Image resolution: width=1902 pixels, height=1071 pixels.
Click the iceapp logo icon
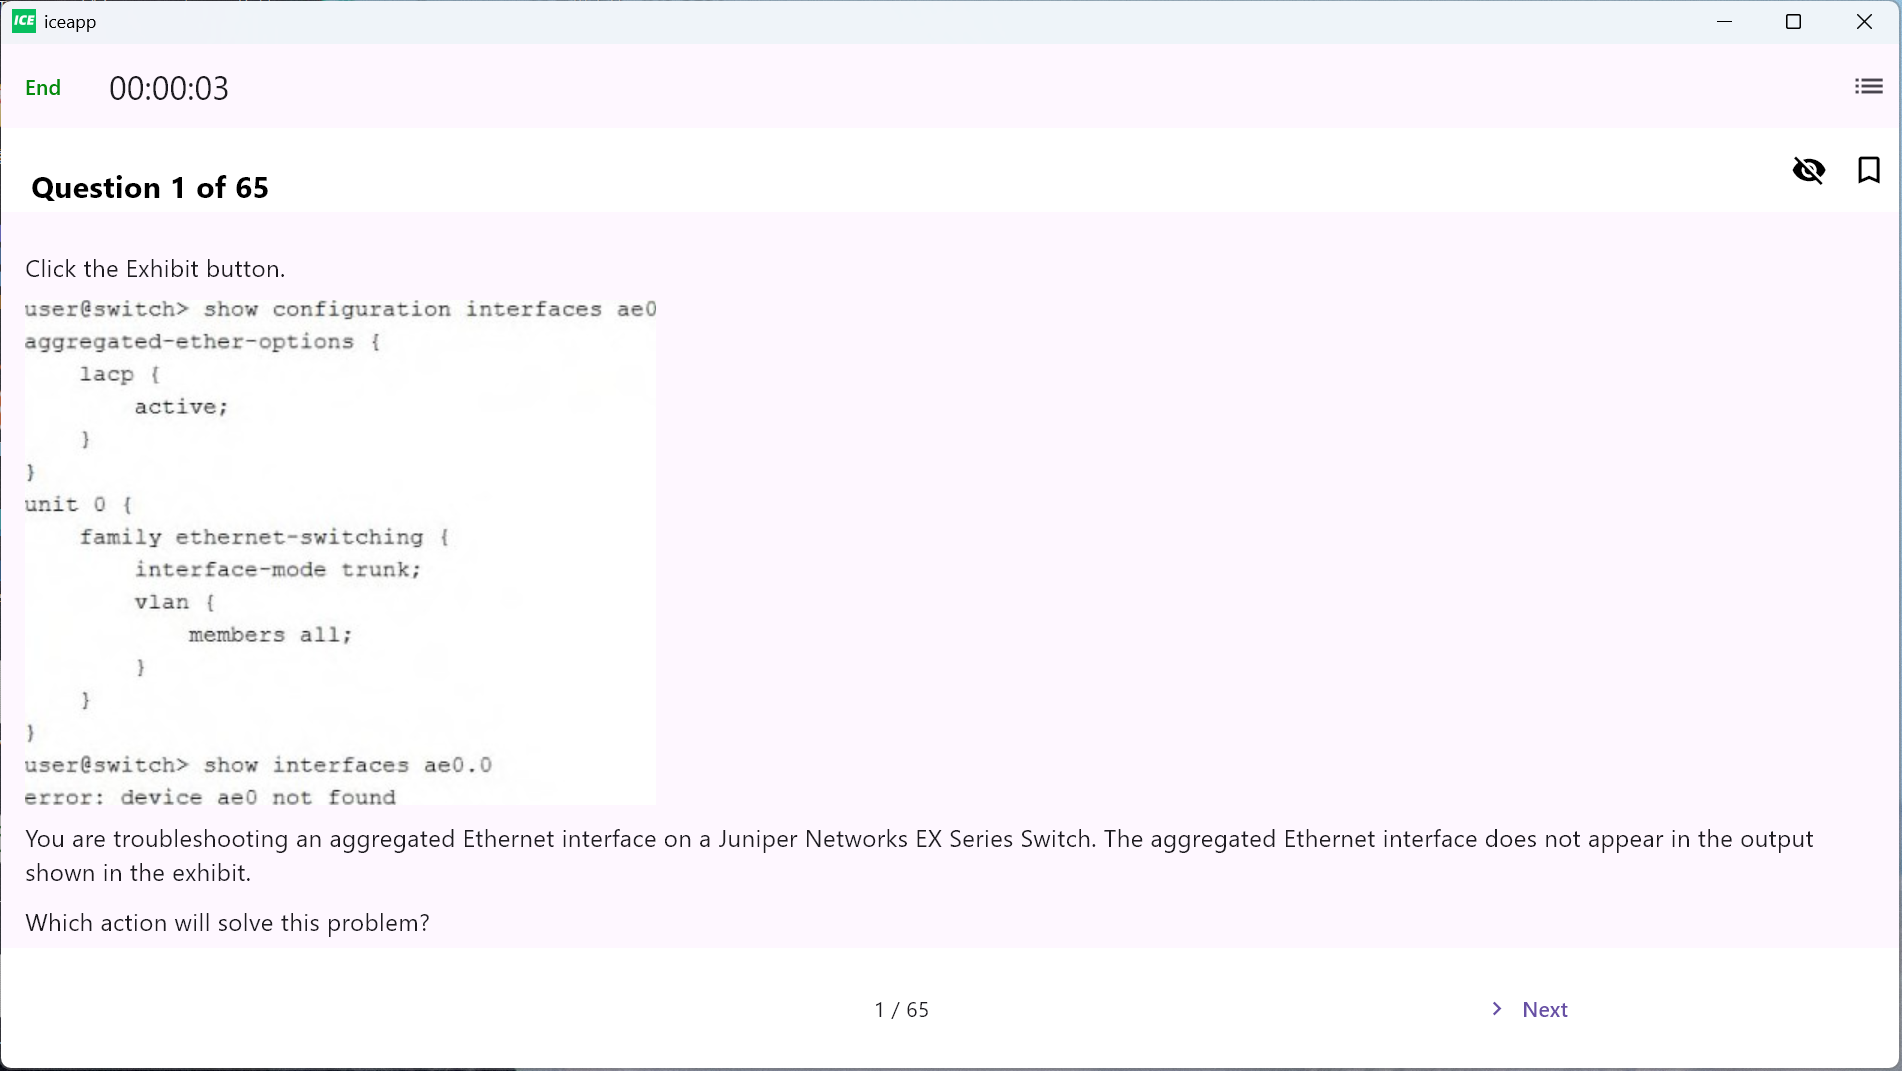[x=24, y=21]
